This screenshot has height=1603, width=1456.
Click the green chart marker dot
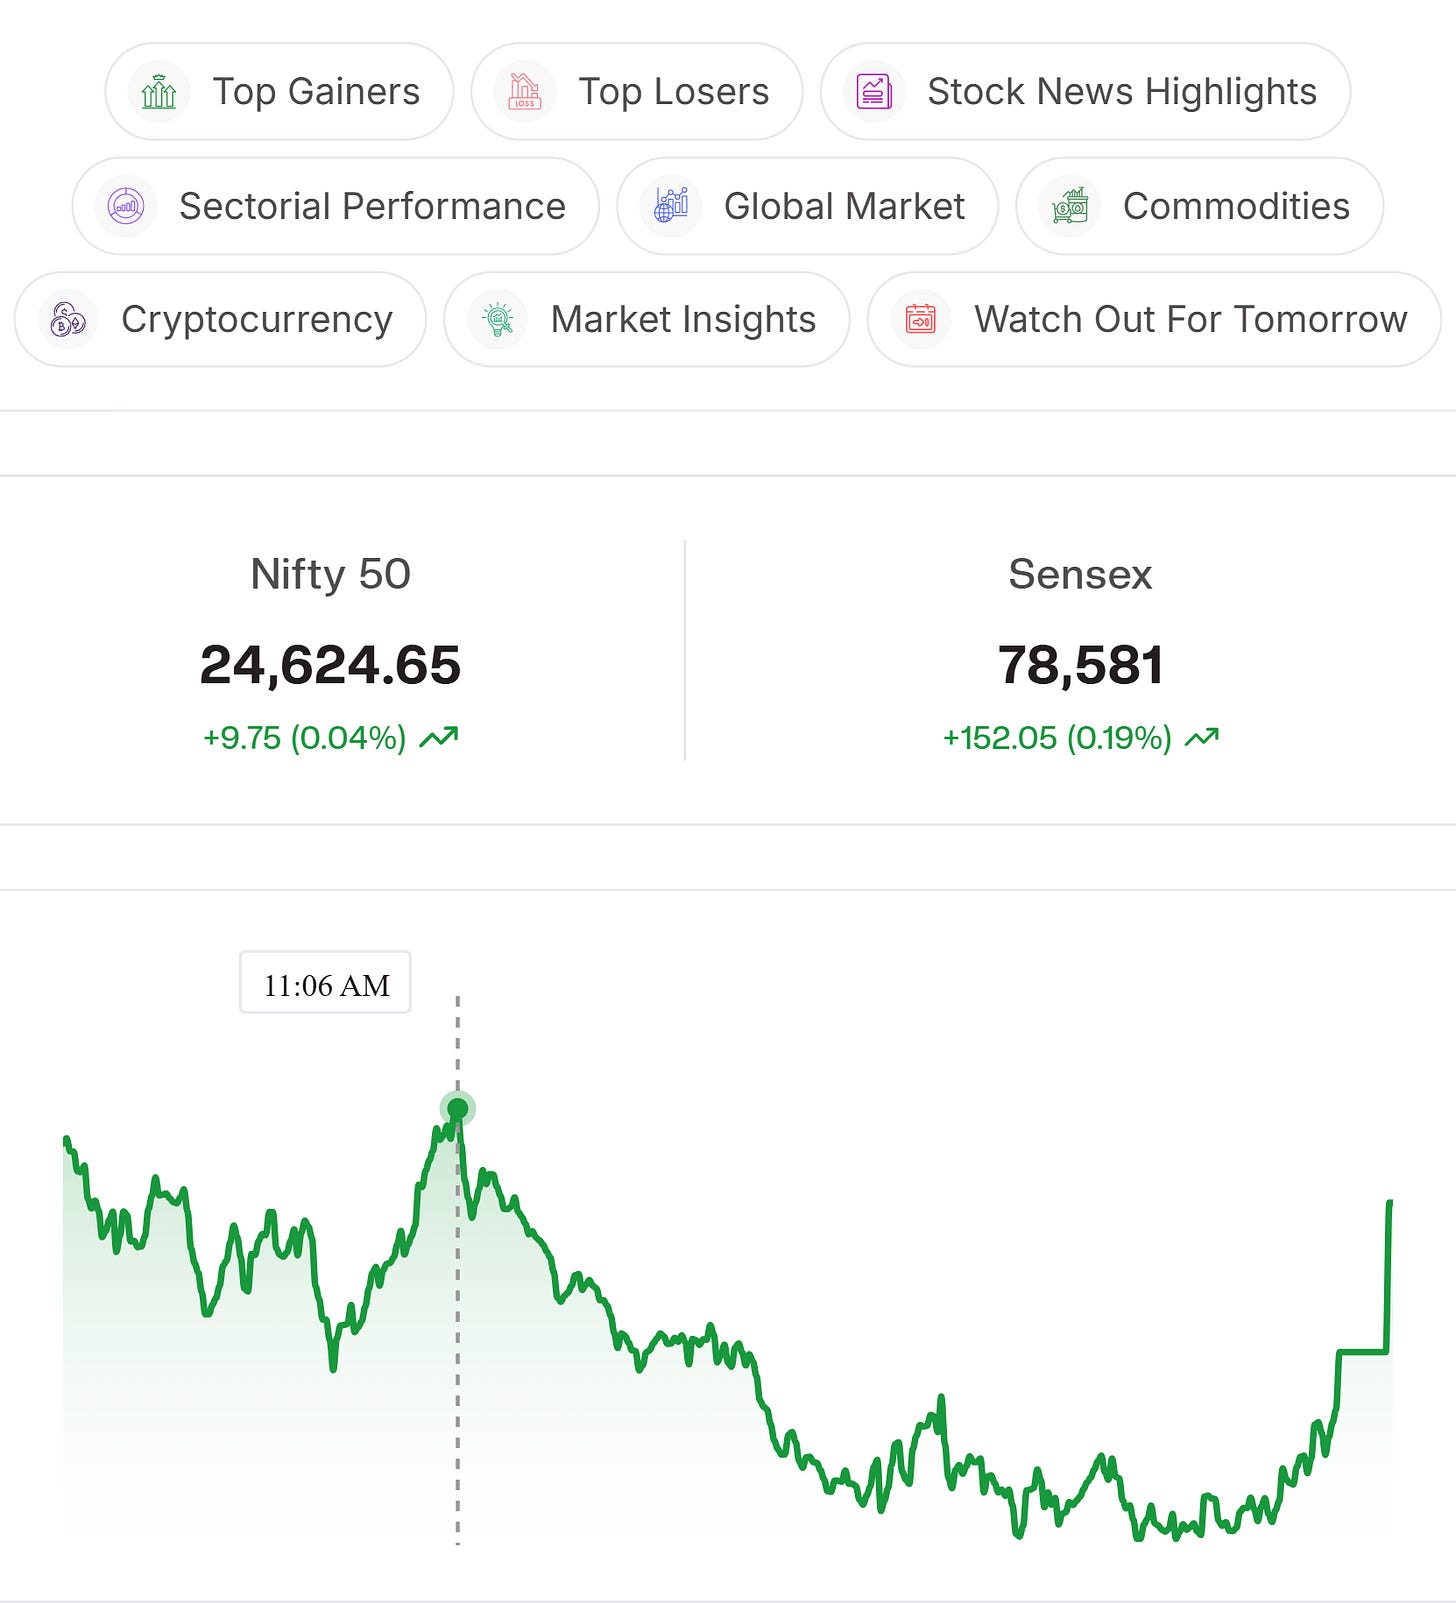(x=458, y=1109)
